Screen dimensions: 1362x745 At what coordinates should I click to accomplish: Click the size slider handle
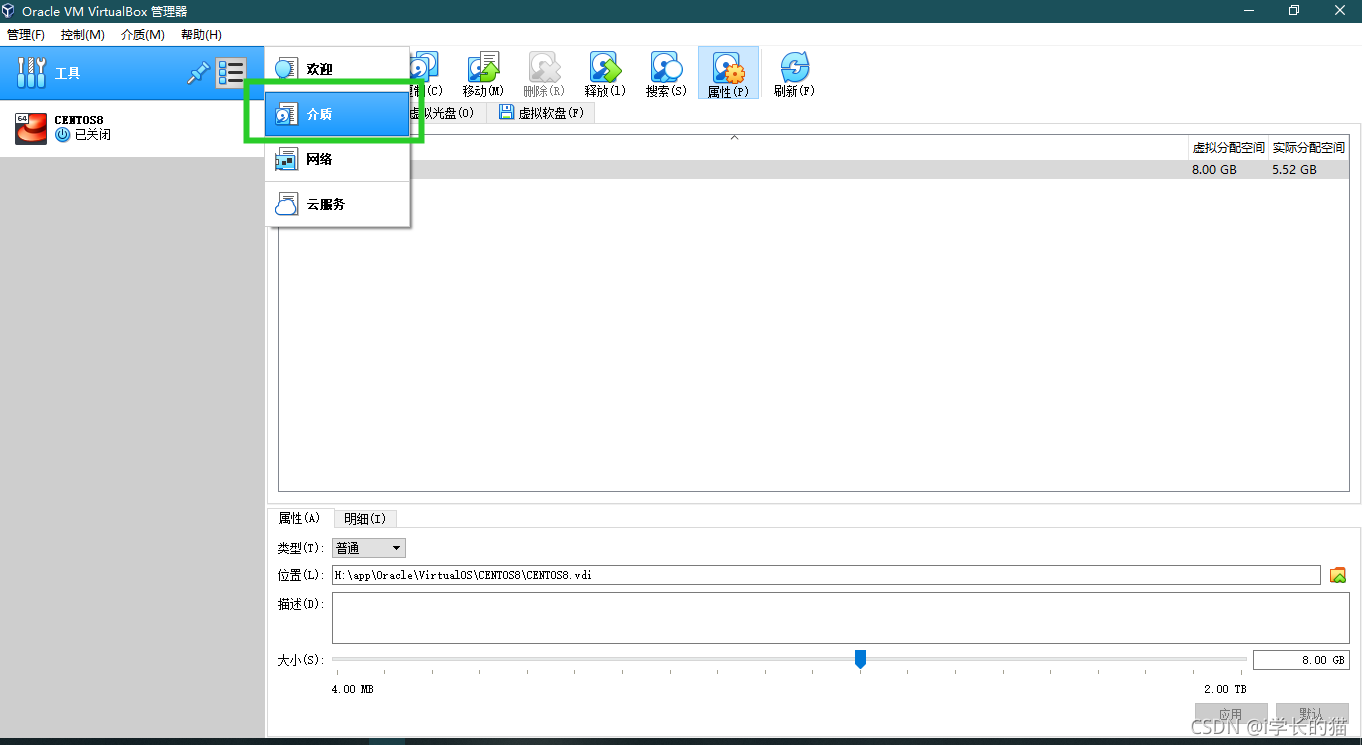pyautogui.click(x=860, y=659)
